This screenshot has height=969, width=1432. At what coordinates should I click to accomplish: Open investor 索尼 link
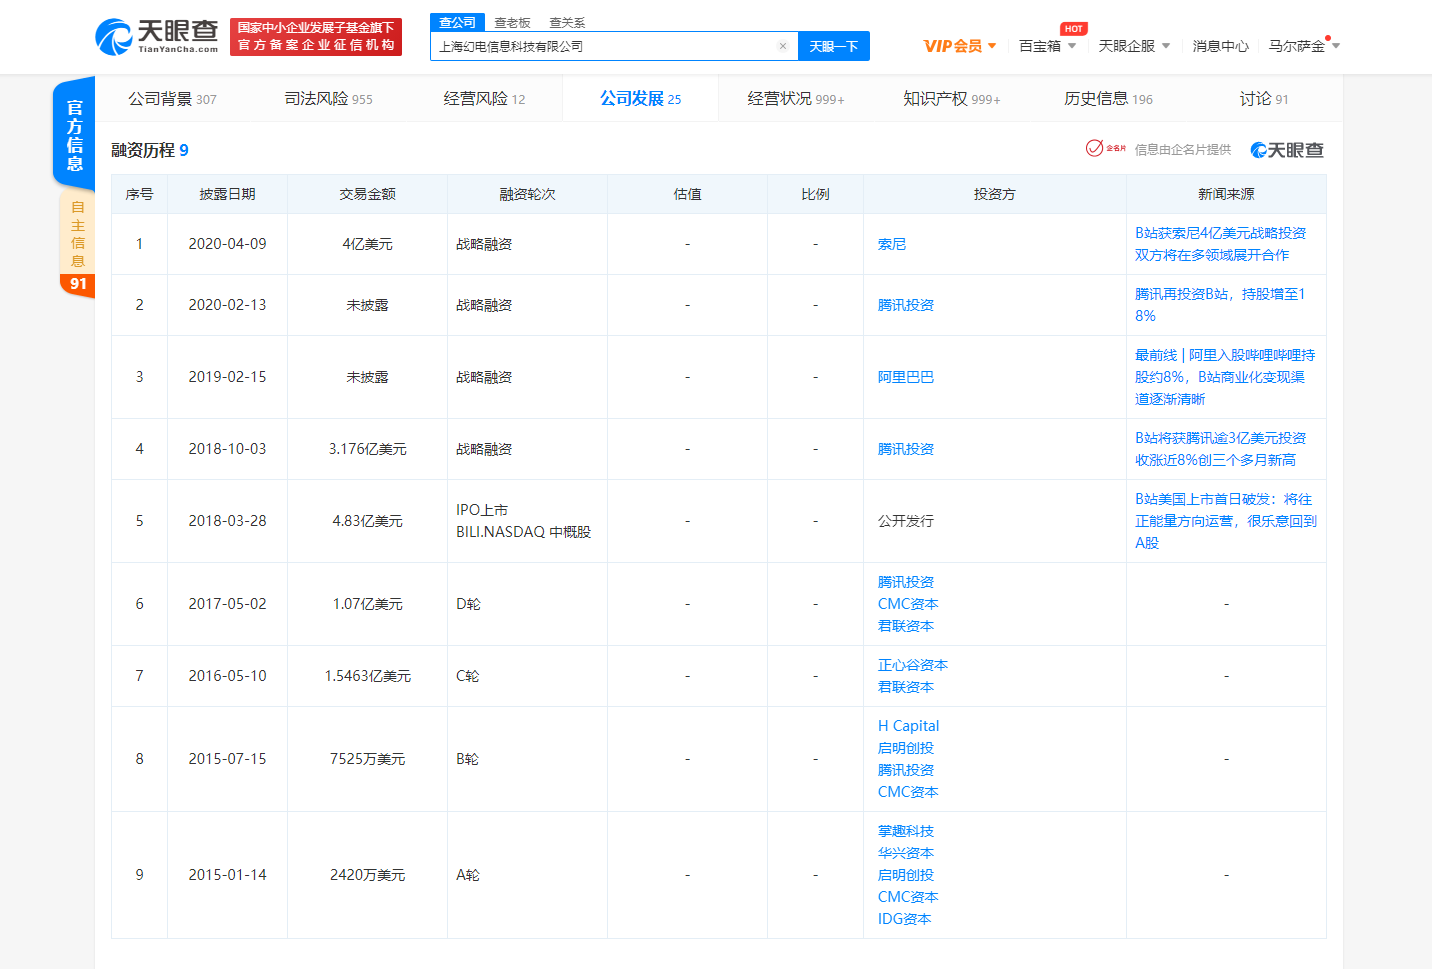pos(892,244)
